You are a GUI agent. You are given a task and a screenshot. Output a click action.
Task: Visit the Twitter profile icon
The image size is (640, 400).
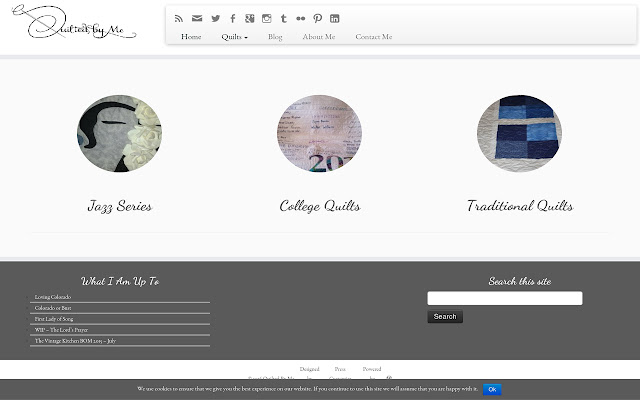[215, 18]
